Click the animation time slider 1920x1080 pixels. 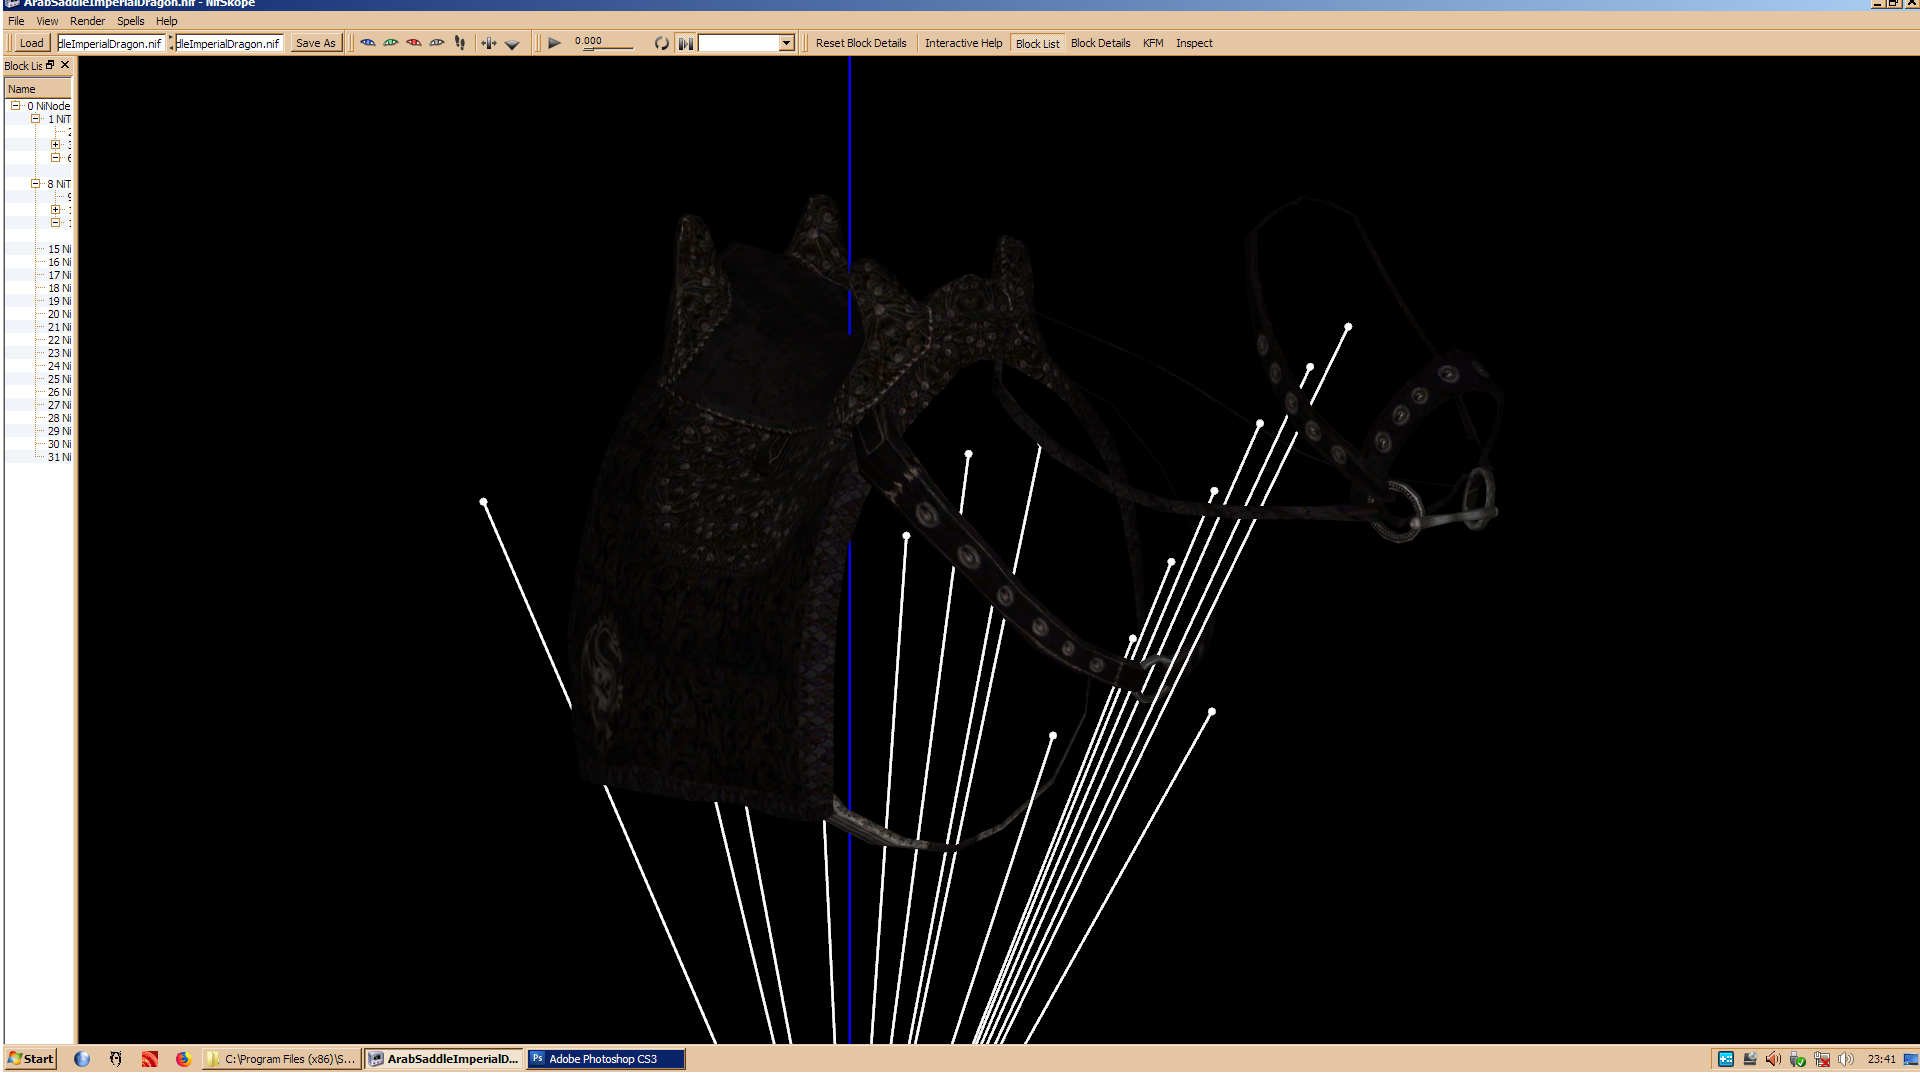pos(606,47)
